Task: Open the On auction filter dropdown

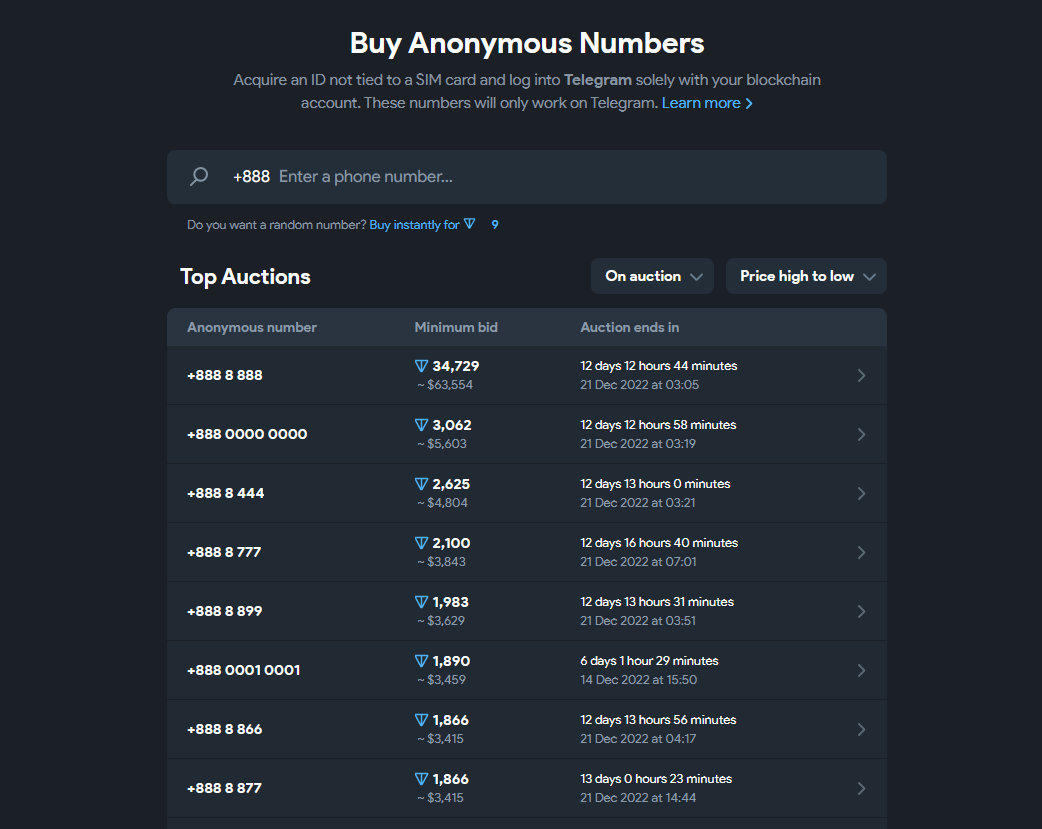Action: pyautogui.click(x=653, y=277)
